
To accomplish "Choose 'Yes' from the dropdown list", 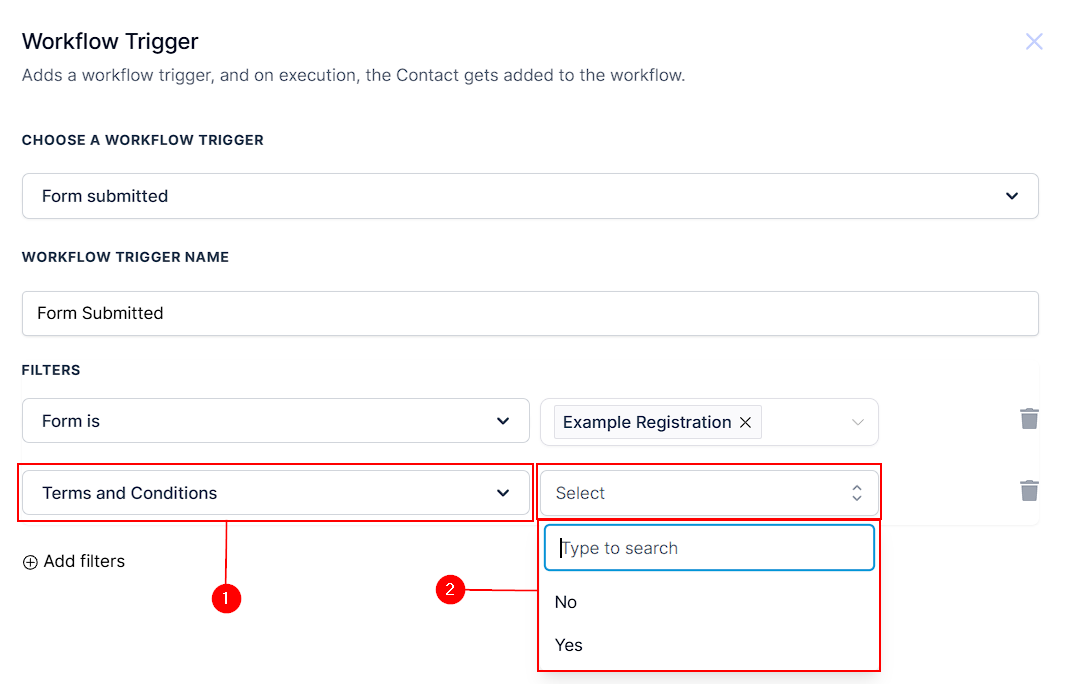I will 569,645.
